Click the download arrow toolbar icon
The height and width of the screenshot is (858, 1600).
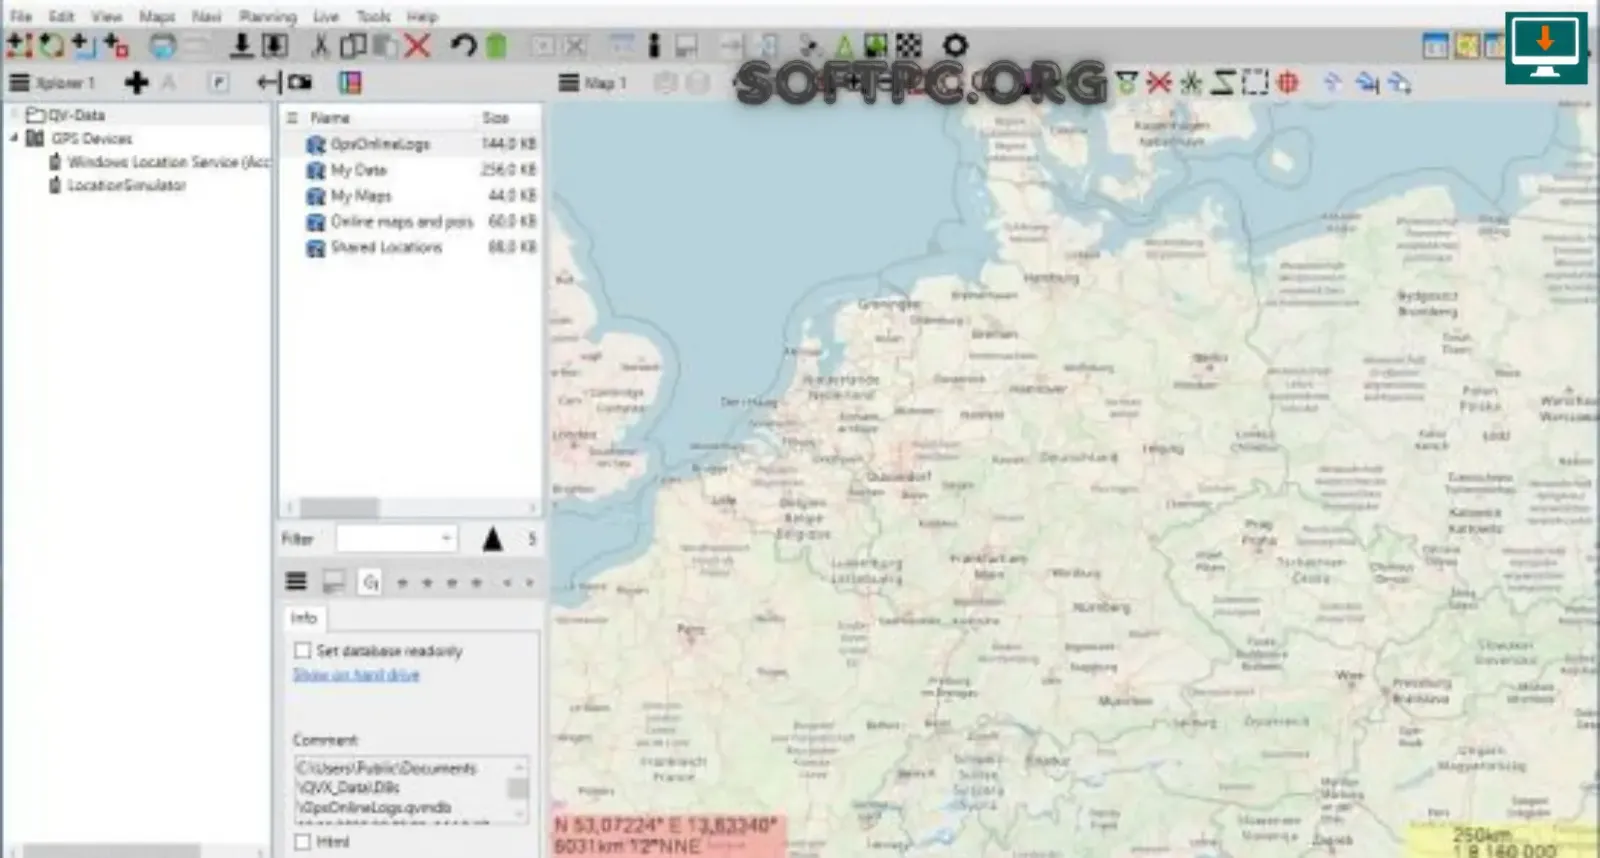tap(241, 46)
